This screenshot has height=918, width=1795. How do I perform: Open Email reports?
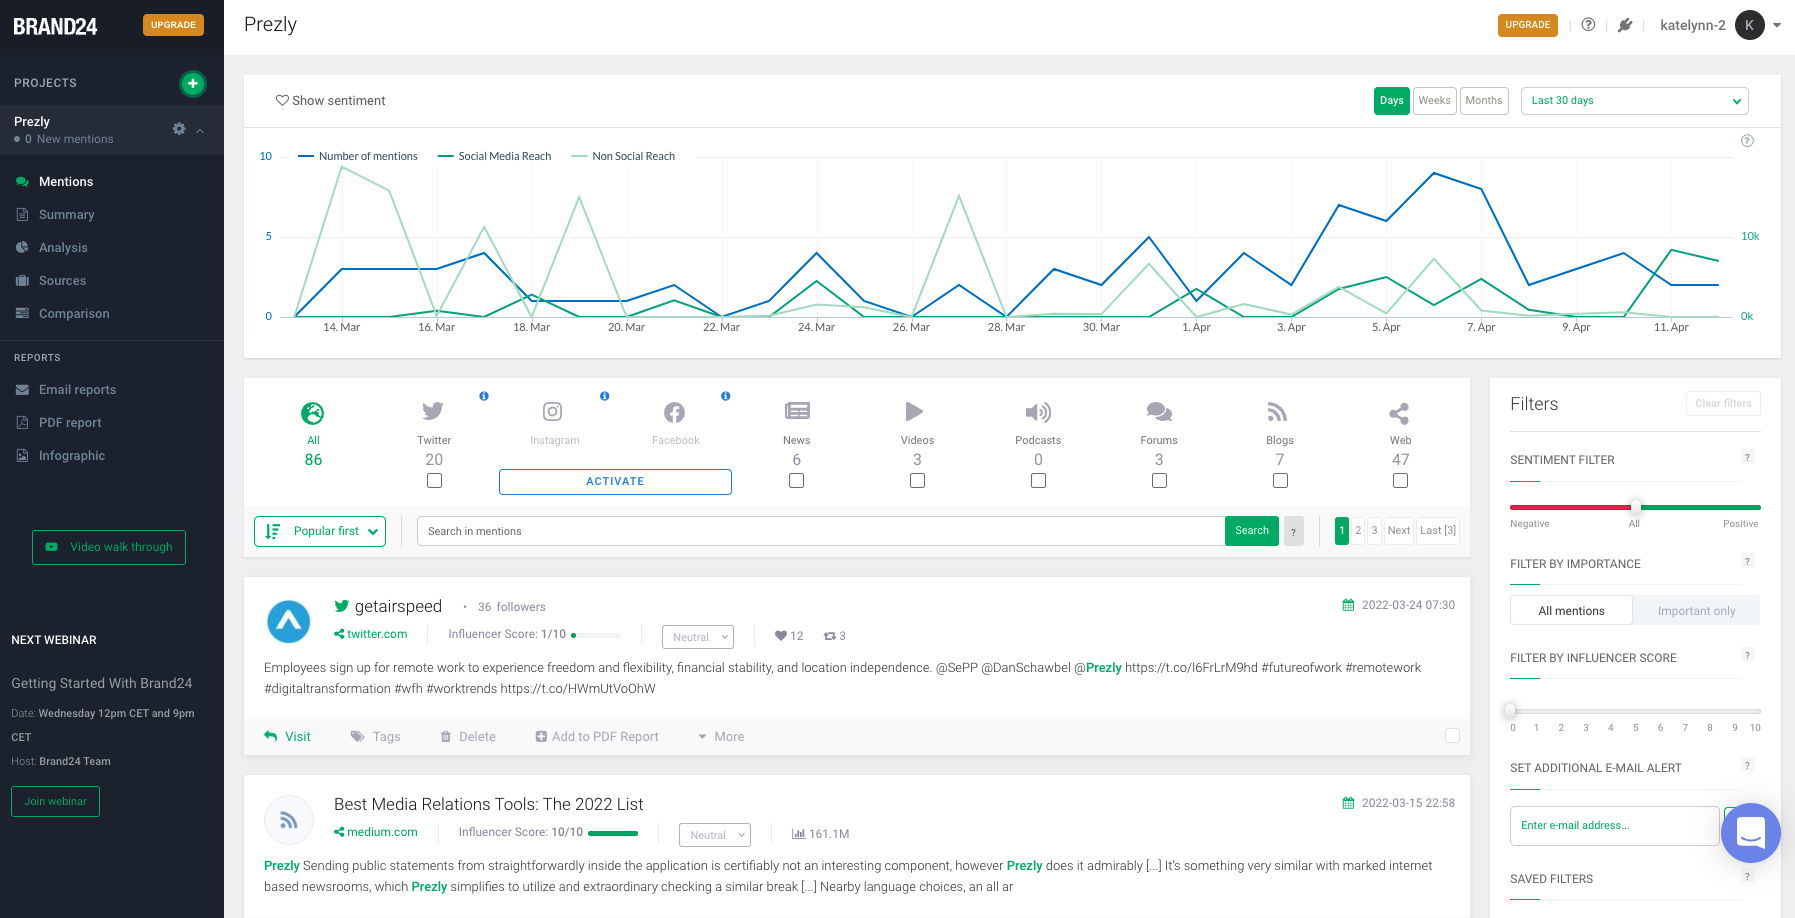click(77, 389)
